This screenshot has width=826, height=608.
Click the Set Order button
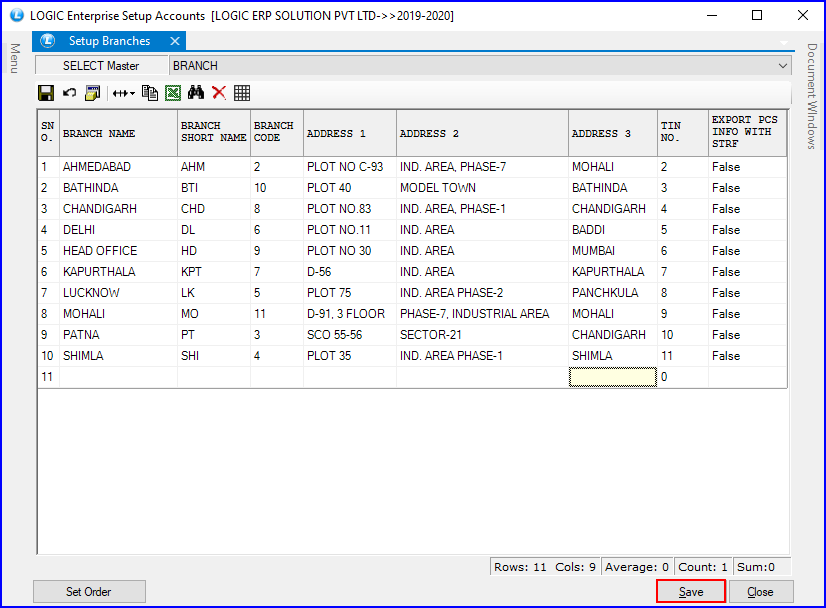click(89, 592)
